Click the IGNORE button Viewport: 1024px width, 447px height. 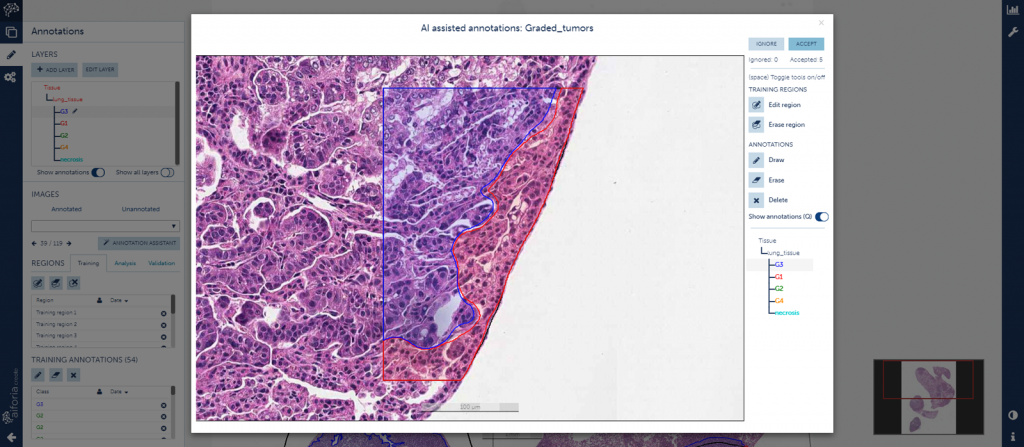(766, 44)
